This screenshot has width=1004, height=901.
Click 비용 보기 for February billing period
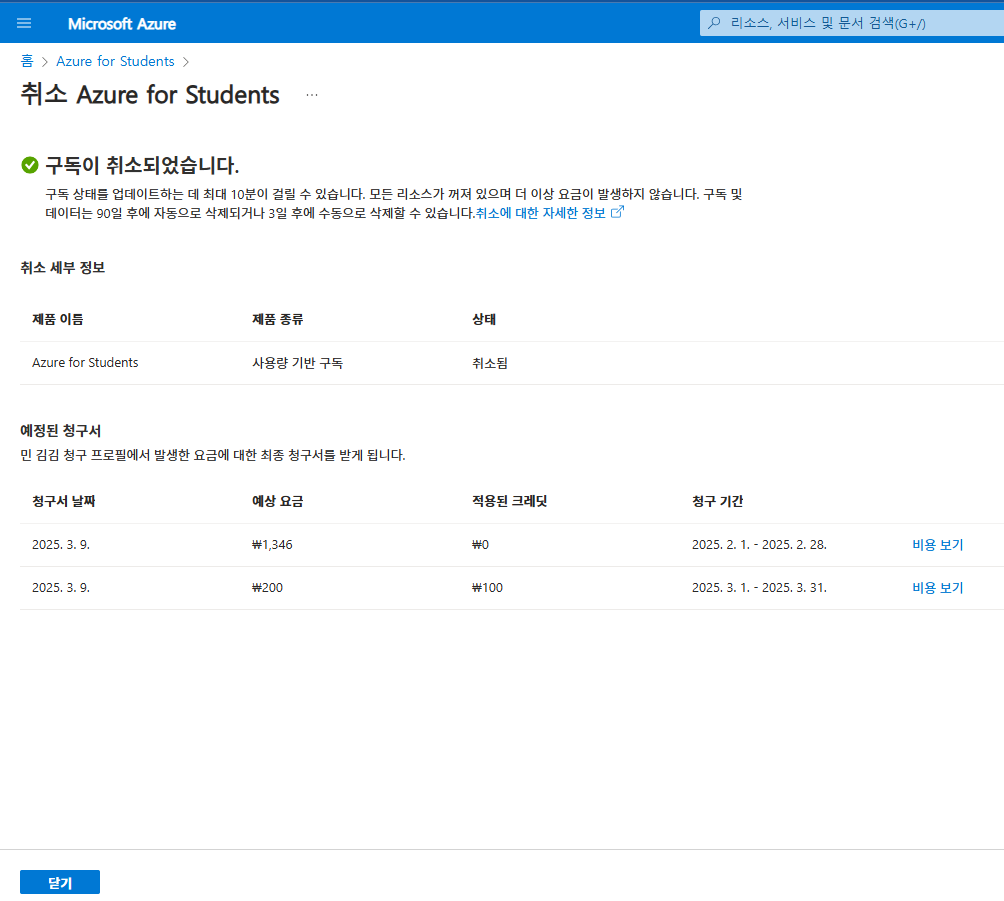pos(937,545)
